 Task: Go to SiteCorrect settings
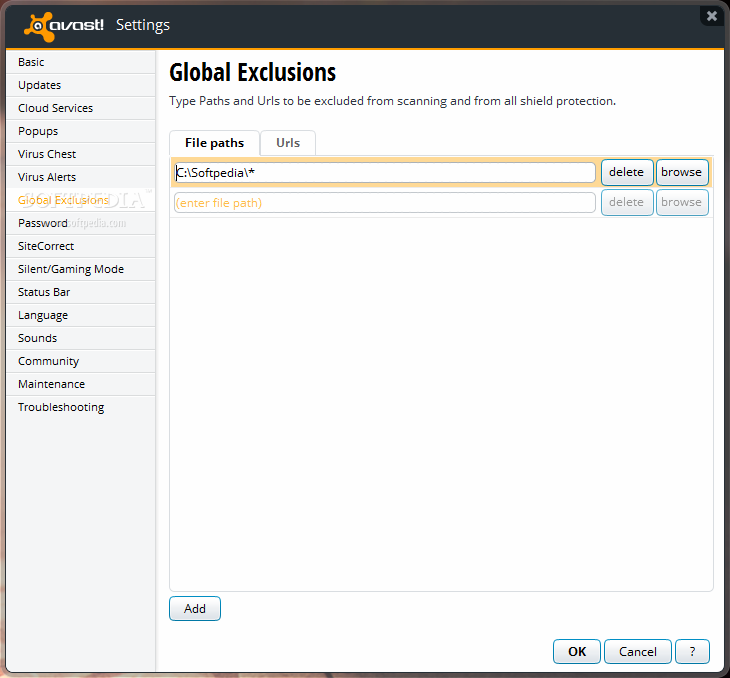click(x=81, y=246)
